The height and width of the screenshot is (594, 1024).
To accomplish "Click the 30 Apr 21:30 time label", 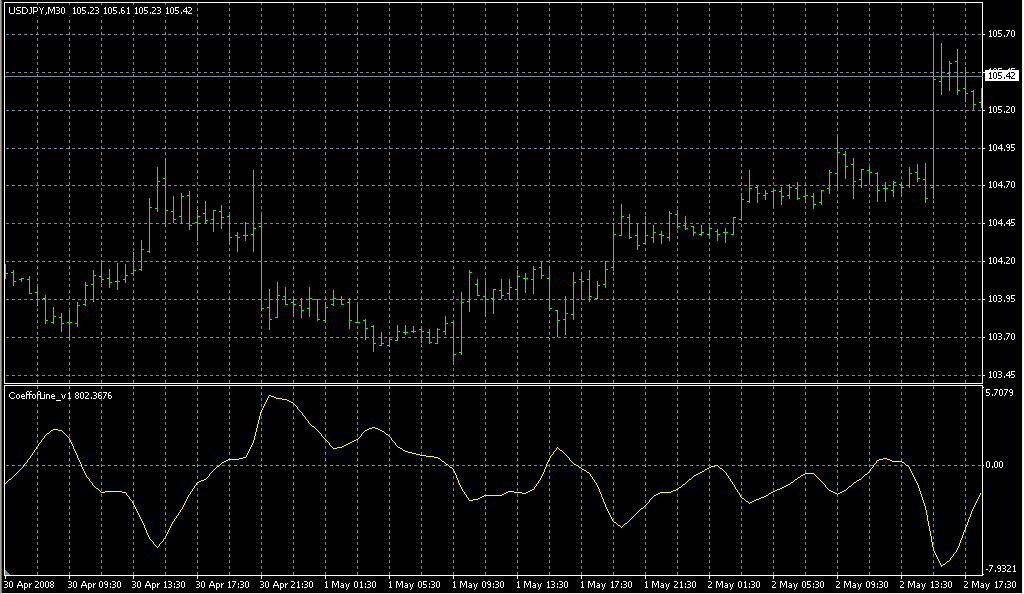I will click(287, 584).
